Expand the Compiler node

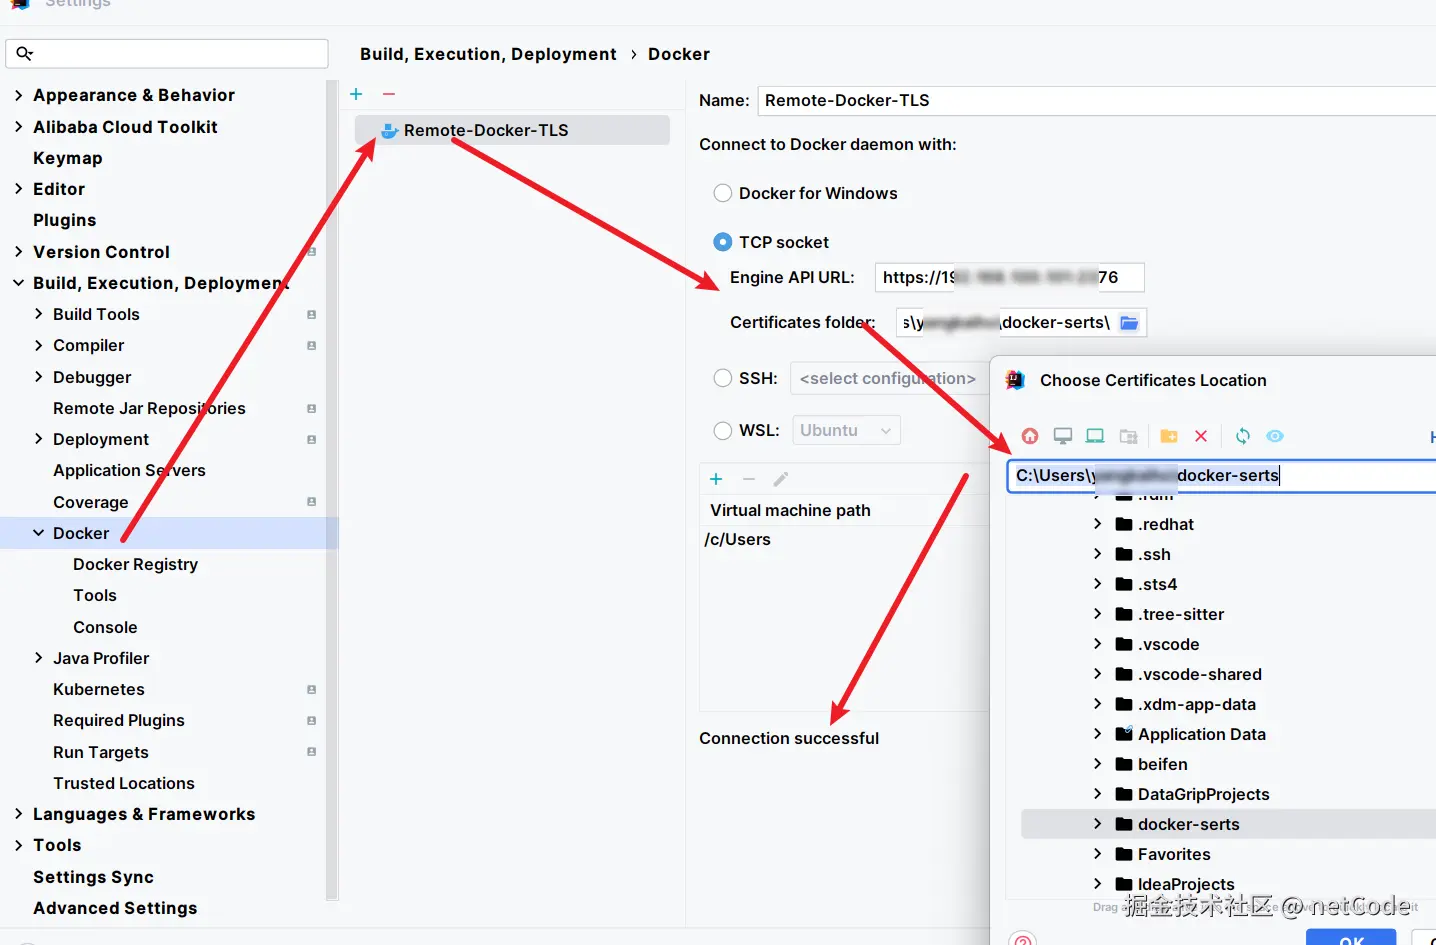click(39, 345)
